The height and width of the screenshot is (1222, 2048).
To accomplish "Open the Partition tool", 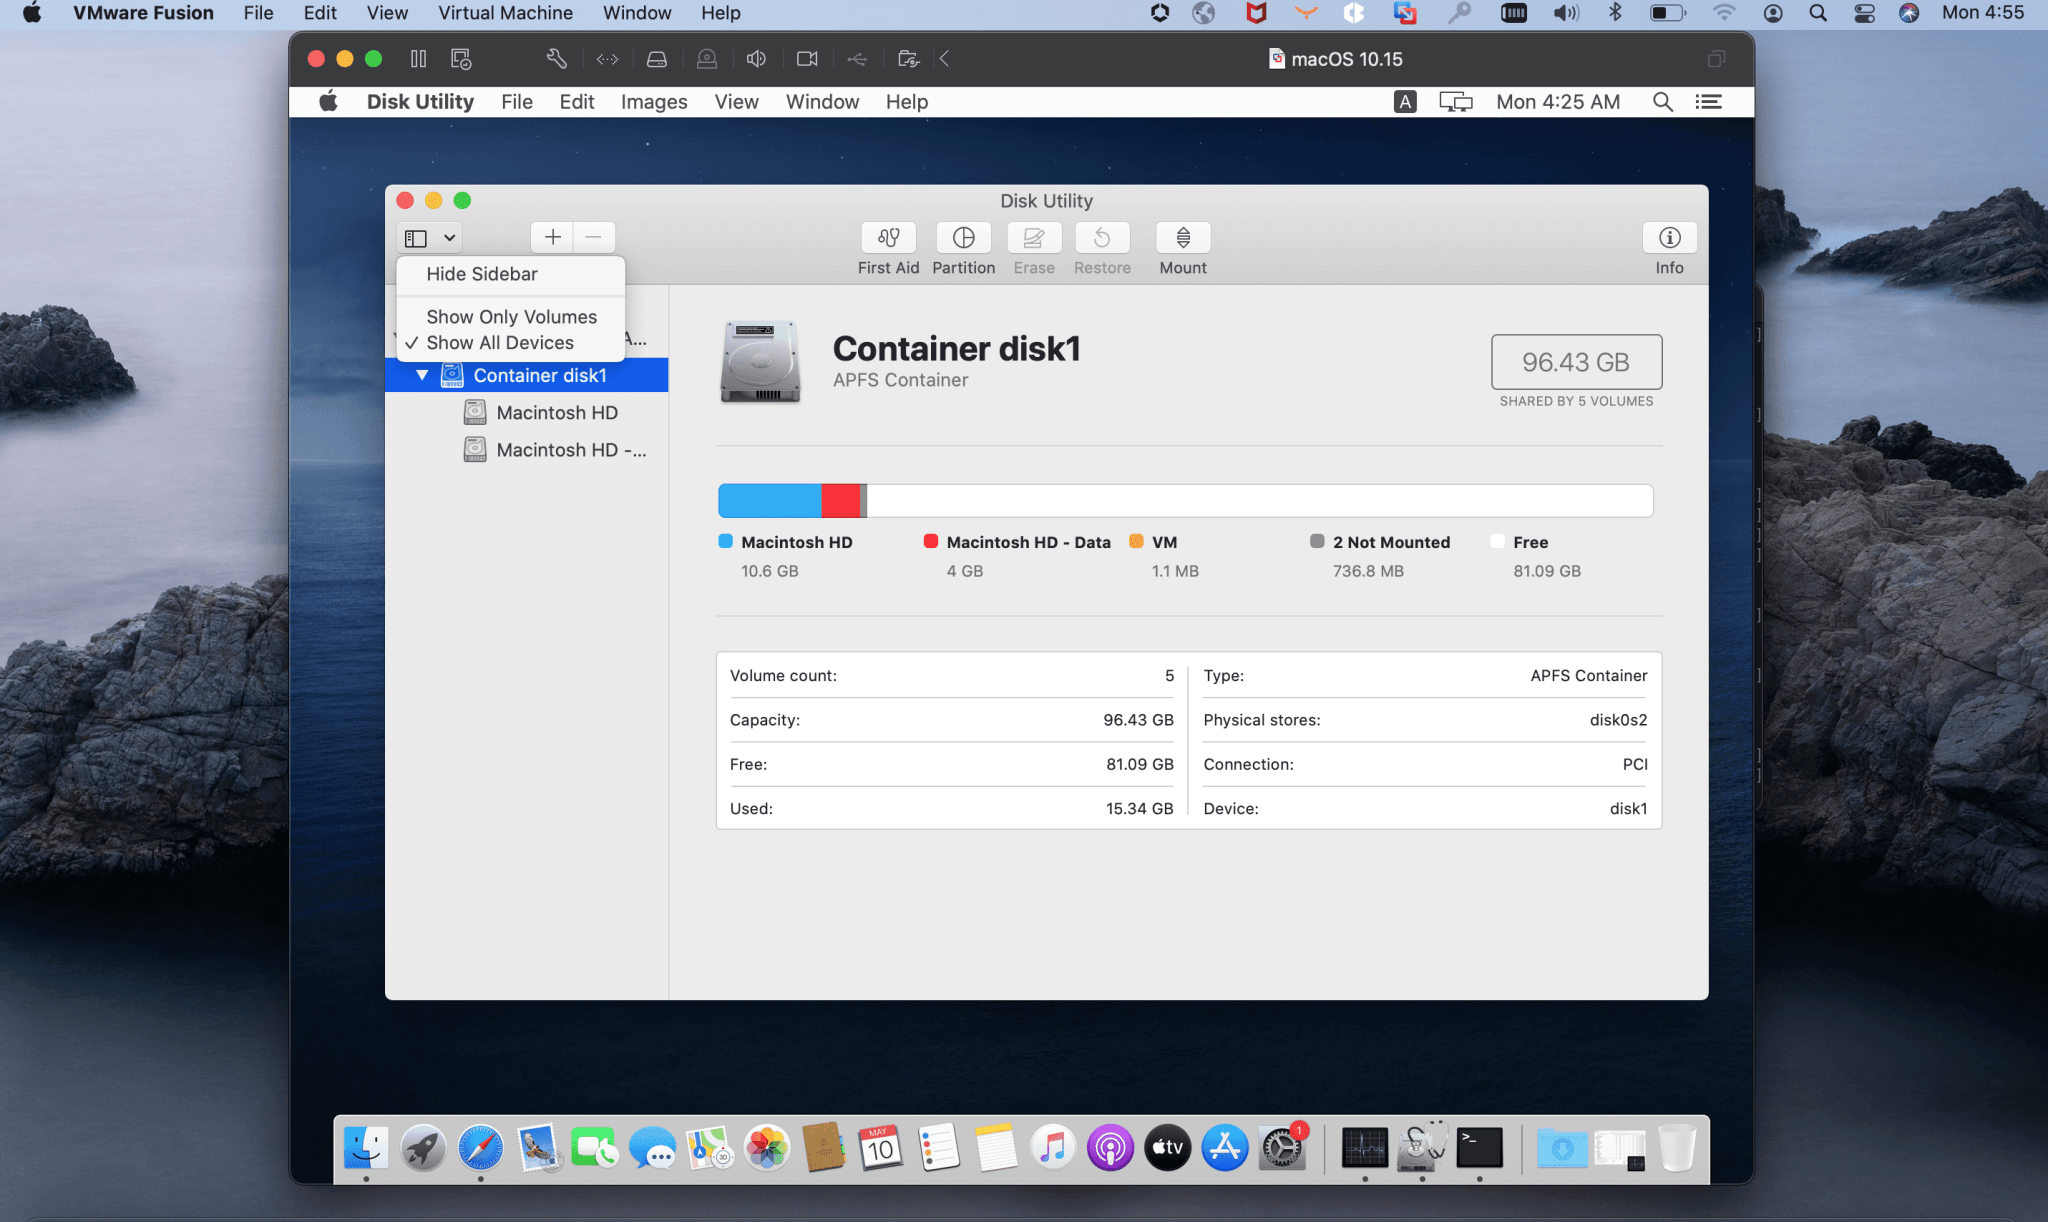I will click(963, 238).
